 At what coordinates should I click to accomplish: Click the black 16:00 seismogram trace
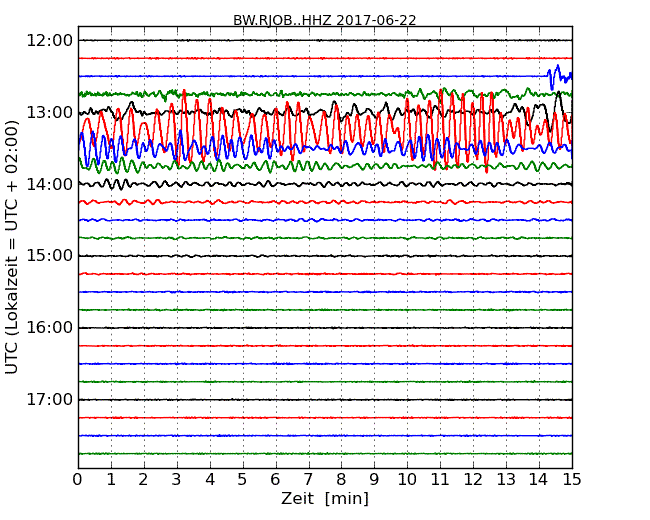pos(325,328)
